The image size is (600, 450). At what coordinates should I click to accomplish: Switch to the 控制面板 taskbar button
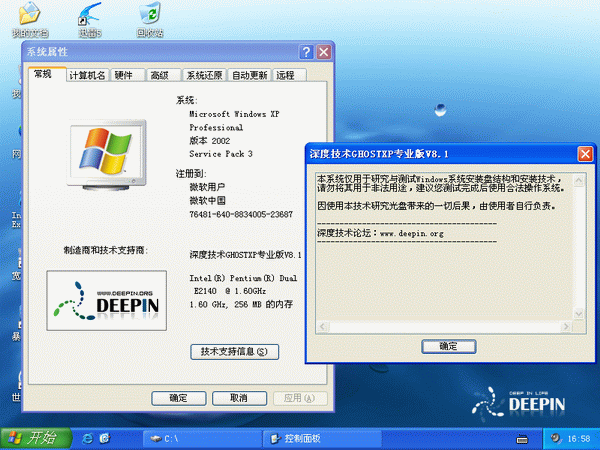[322, 439]
